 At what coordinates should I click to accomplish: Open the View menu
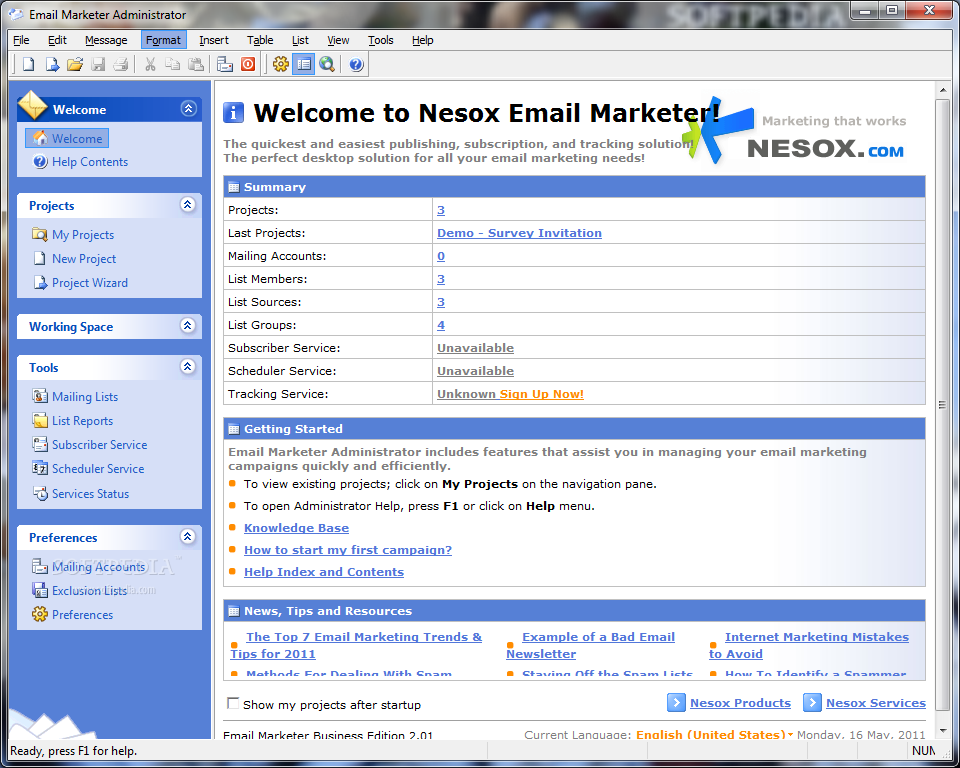pos(338,40)
